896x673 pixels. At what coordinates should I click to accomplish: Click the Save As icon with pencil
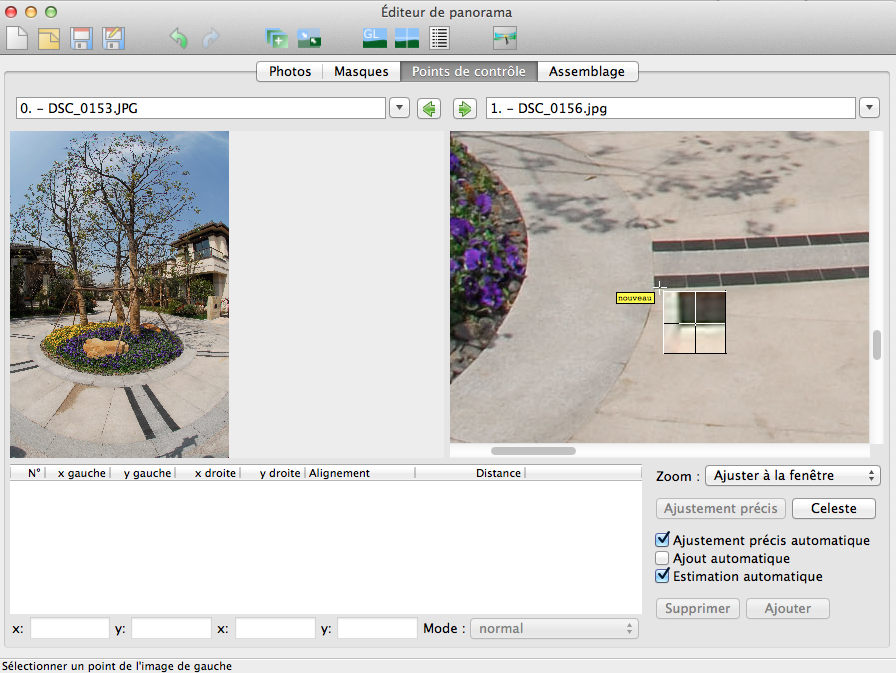tap(113, 39)
